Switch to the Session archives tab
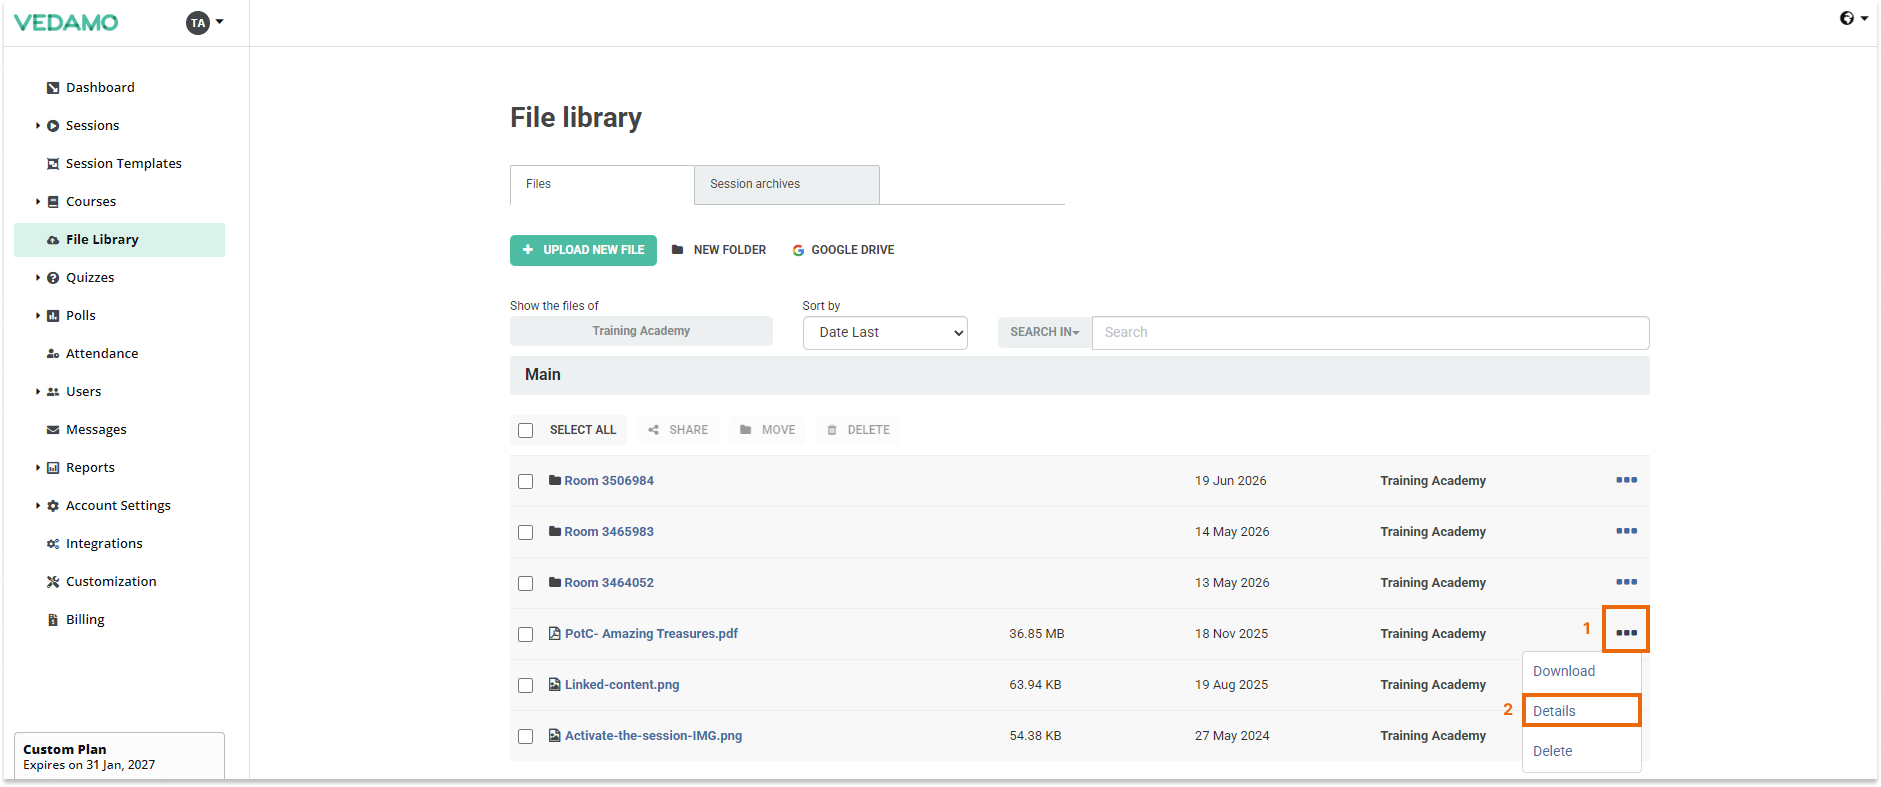This screenshot has height=787, width=1881. [x=787, y=185]
